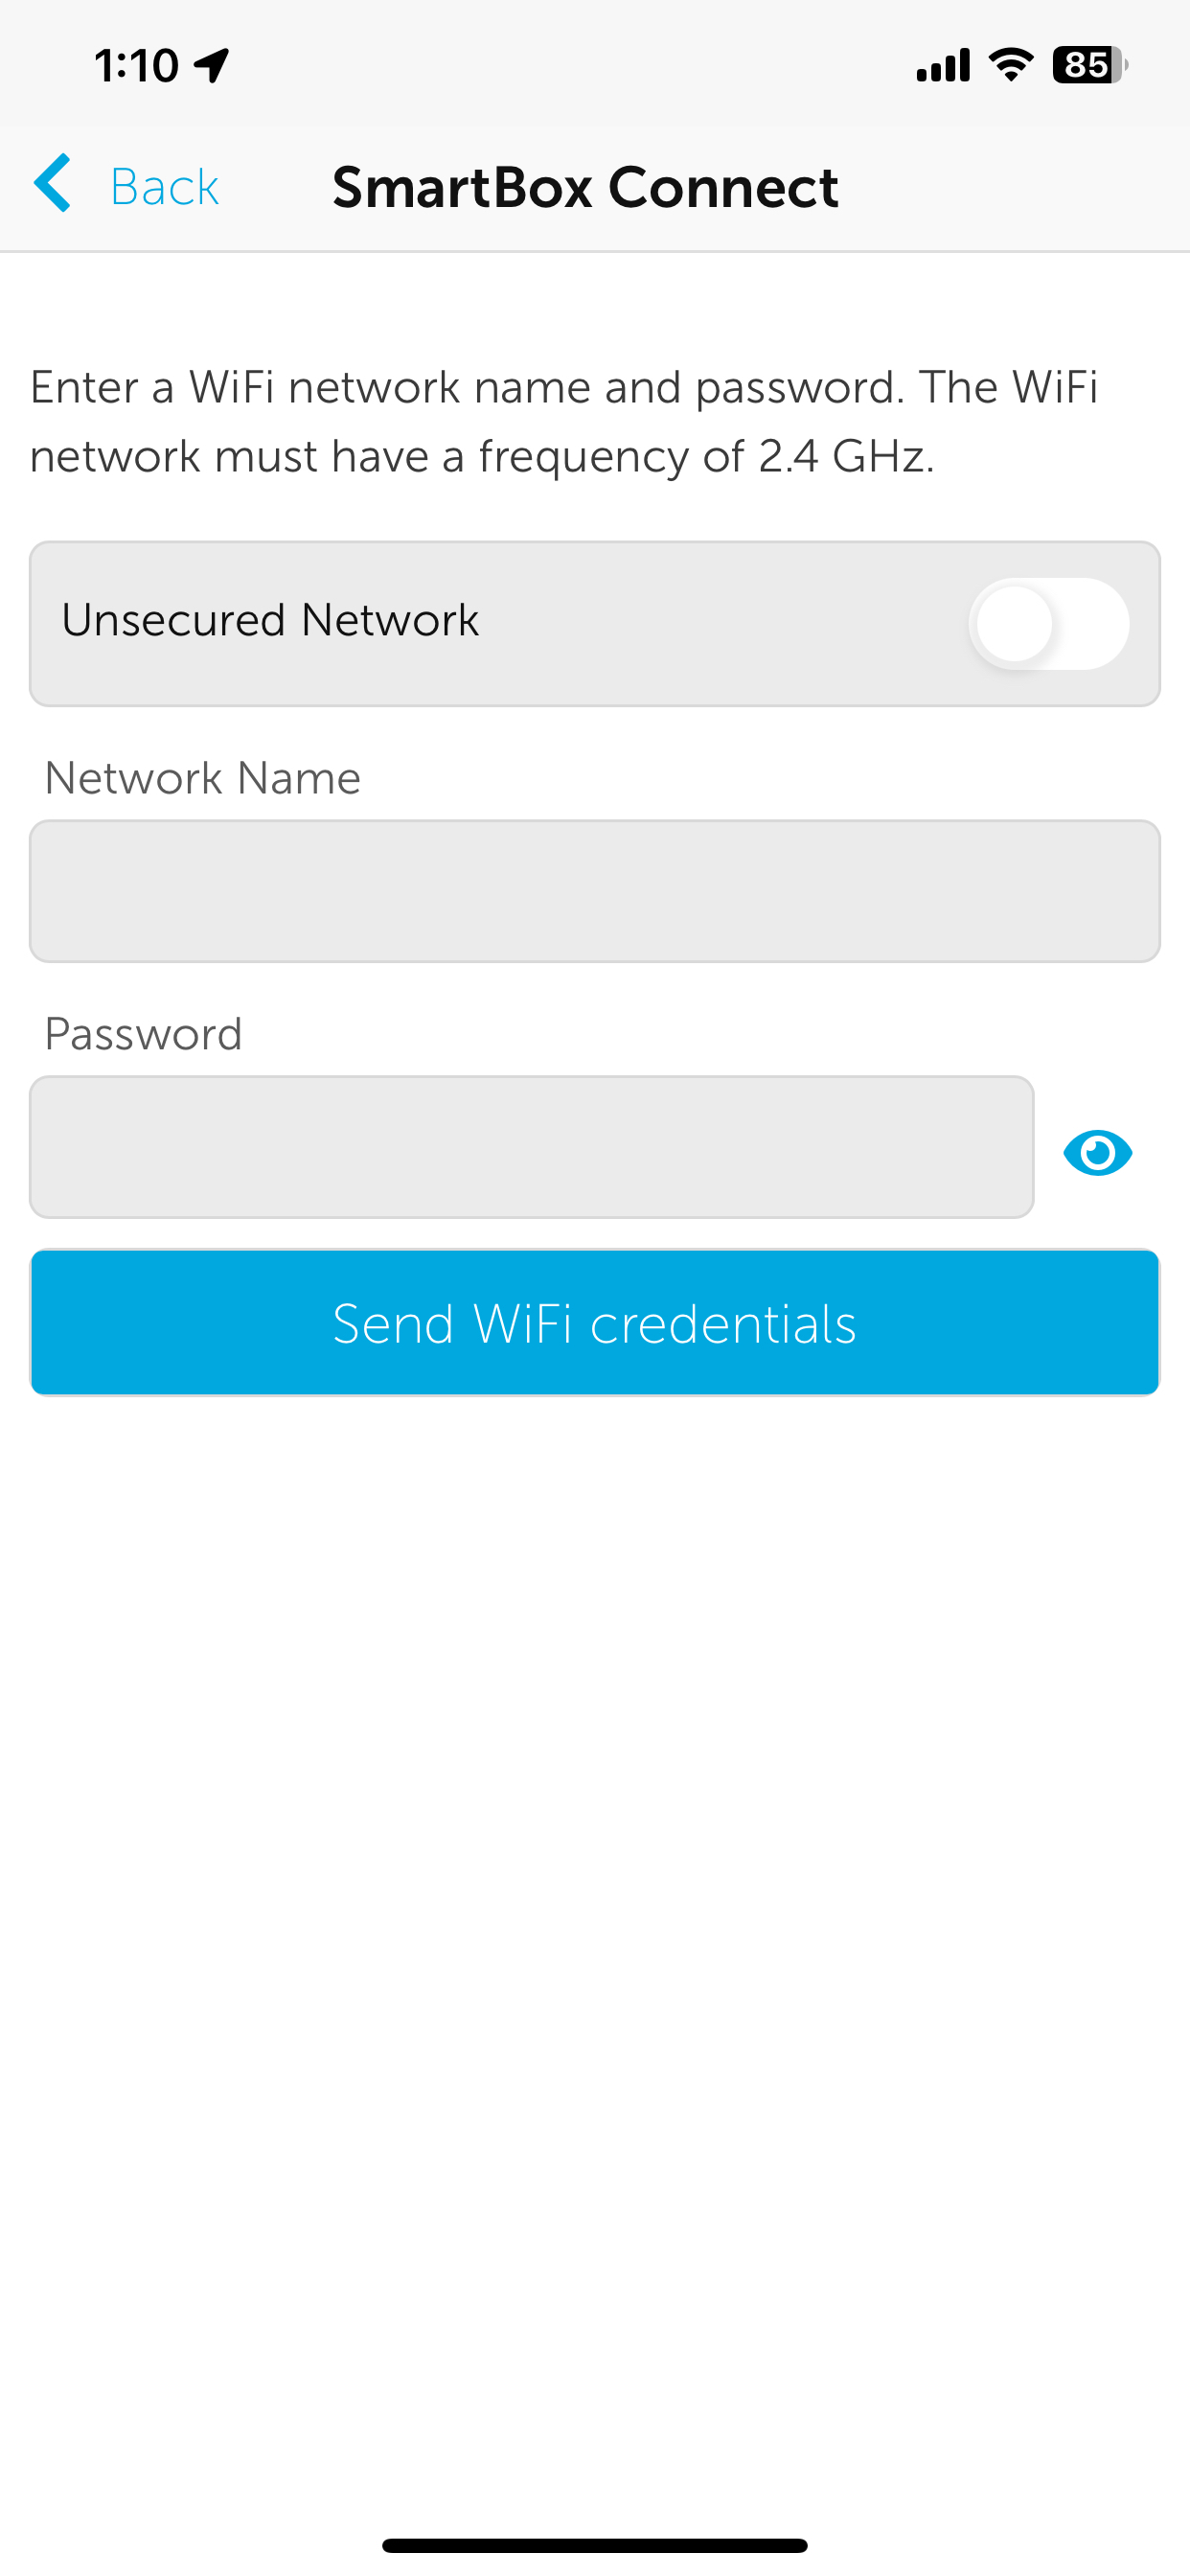Tap the Unsecured Network label text
Image resolution: width=1190 pixels, height=2576 pixels.
(270, 620)
